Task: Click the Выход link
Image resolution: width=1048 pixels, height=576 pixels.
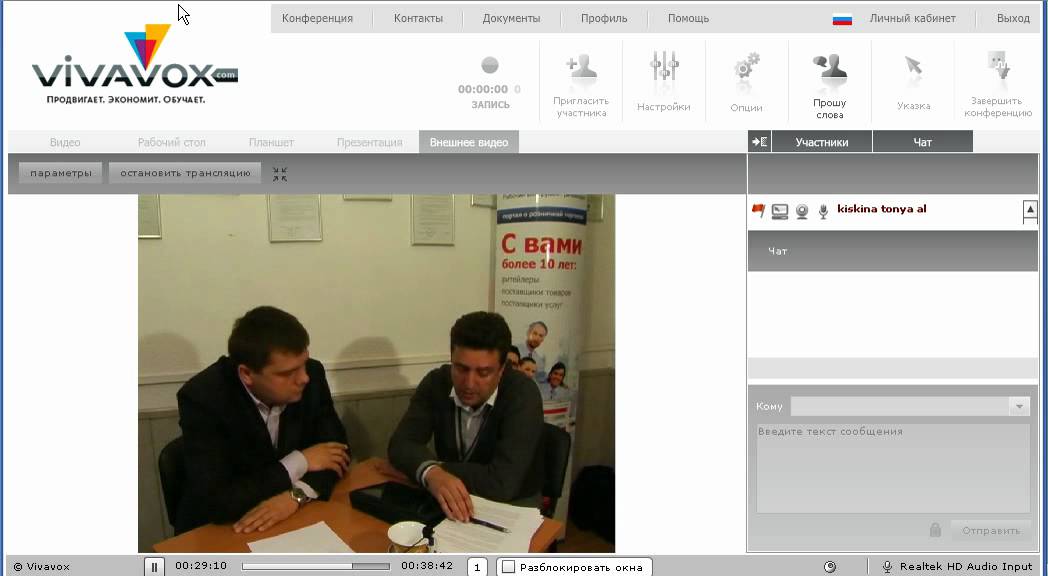Action: tap(1013, 19)
